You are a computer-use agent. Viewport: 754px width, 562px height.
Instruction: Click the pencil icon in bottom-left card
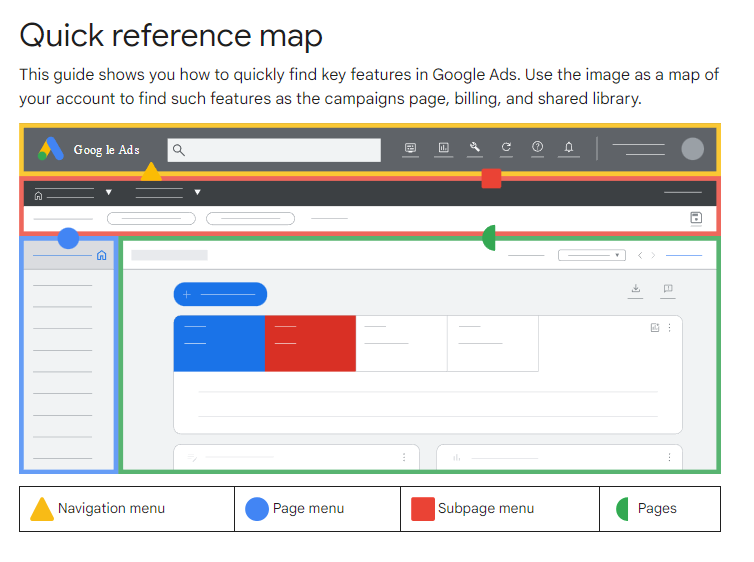(x=192, y=458)
